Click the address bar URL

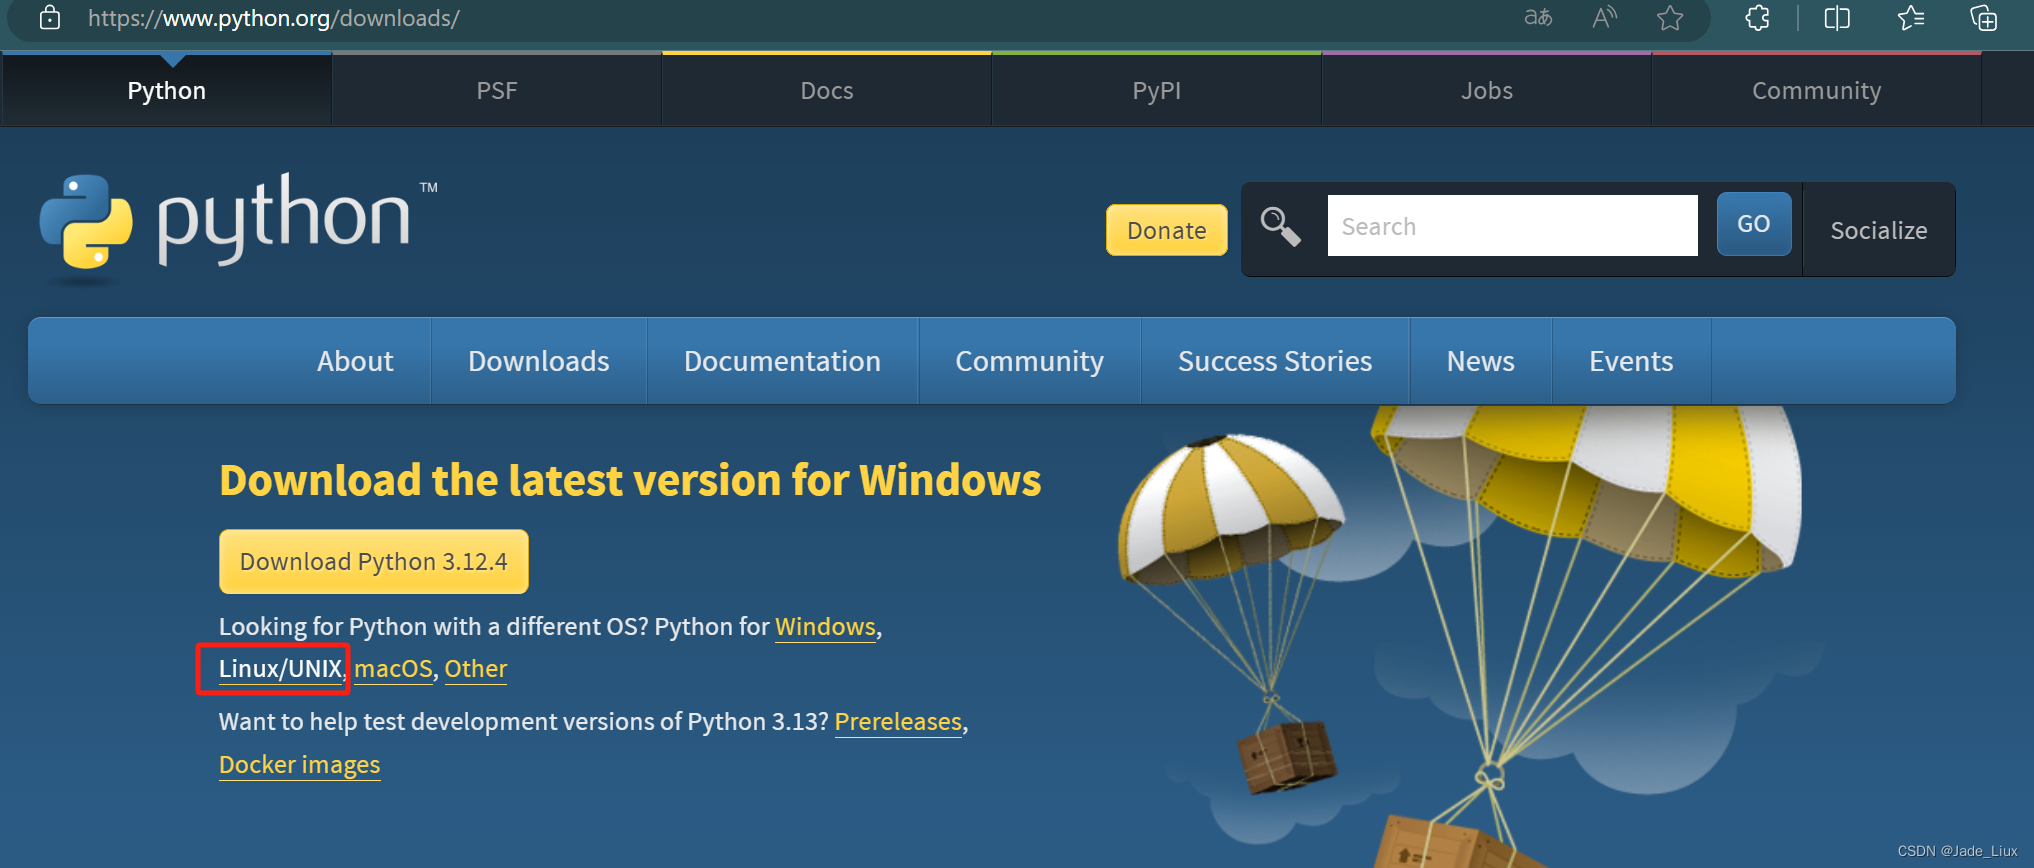point(273,18)
